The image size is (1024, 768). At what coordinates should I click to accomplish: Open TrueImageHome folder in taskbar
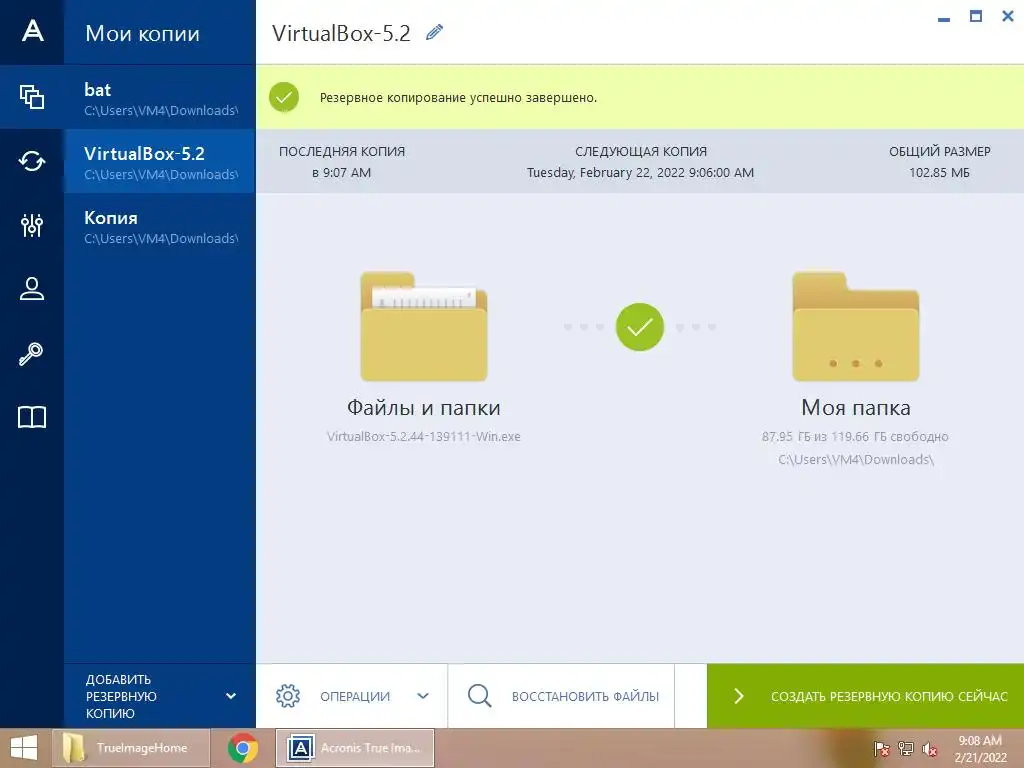point(131,748)
